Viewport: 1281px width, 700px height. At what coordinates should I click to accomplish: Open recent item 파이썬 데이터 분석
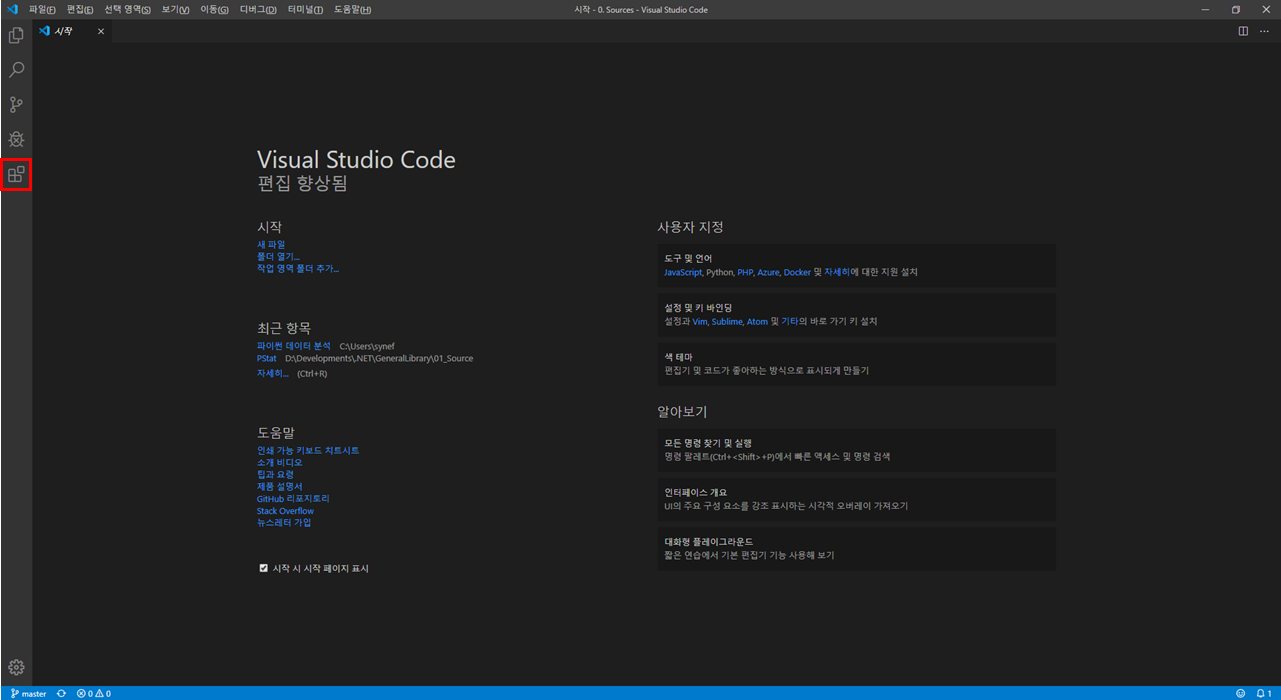coord(294,346)
